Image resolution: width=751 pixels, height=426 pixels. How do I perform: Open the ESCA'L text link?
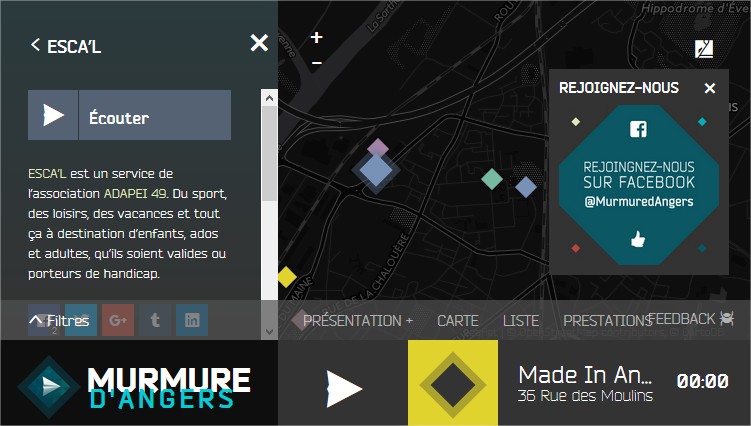click(47, 173)
